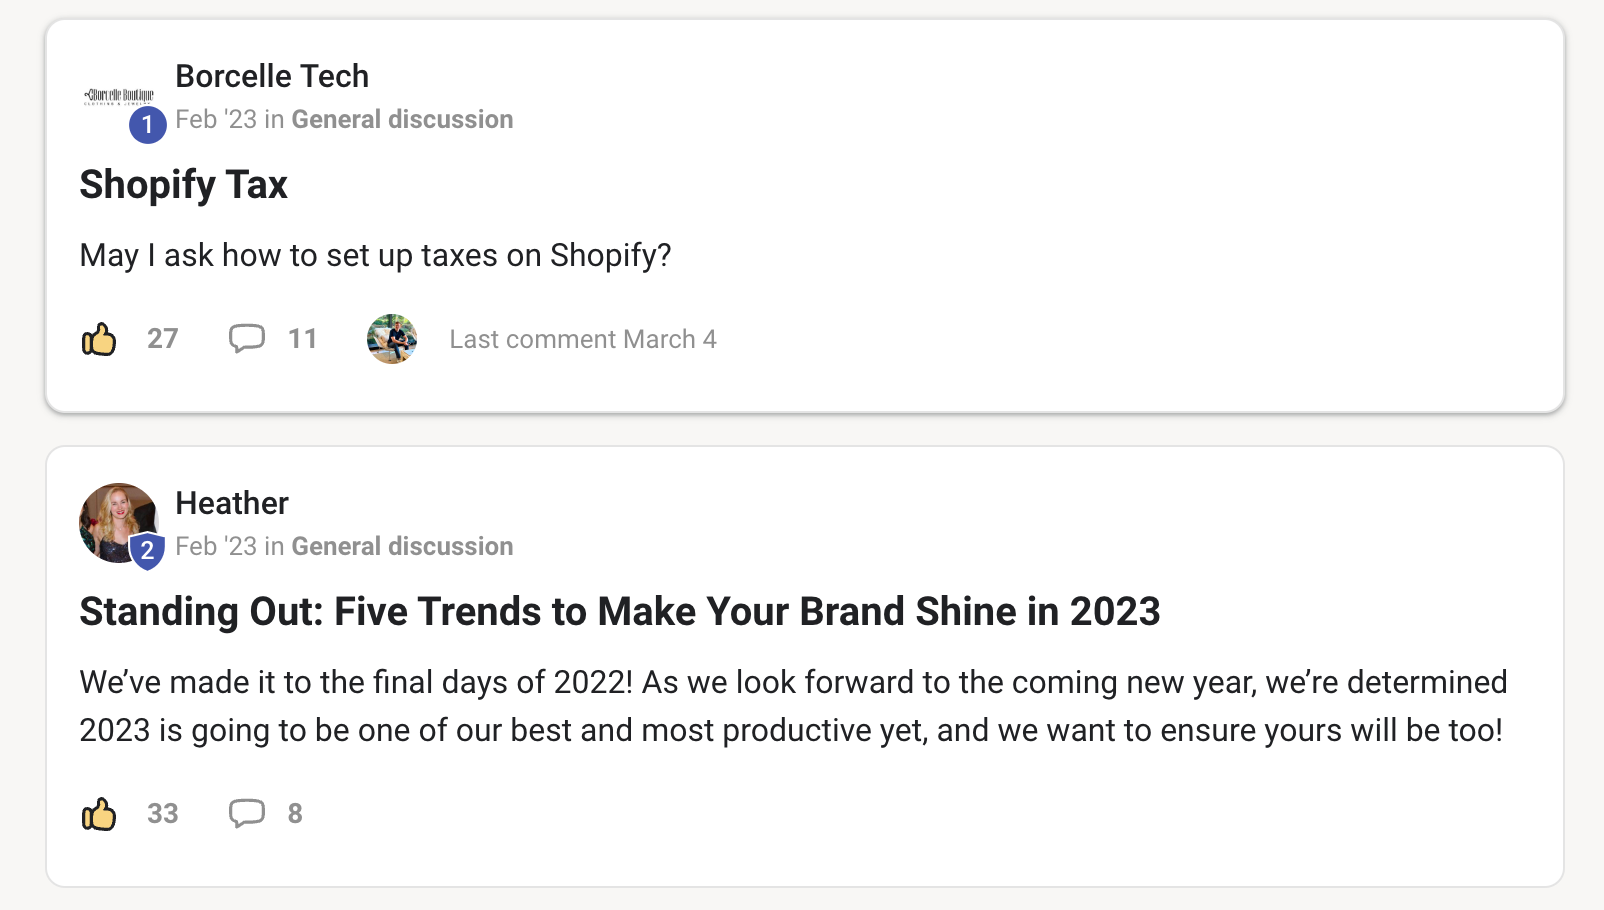Screen dimensions: 1604x910
Task: Visit Borcelle Tech's profile name
Action: pos(272,76)
